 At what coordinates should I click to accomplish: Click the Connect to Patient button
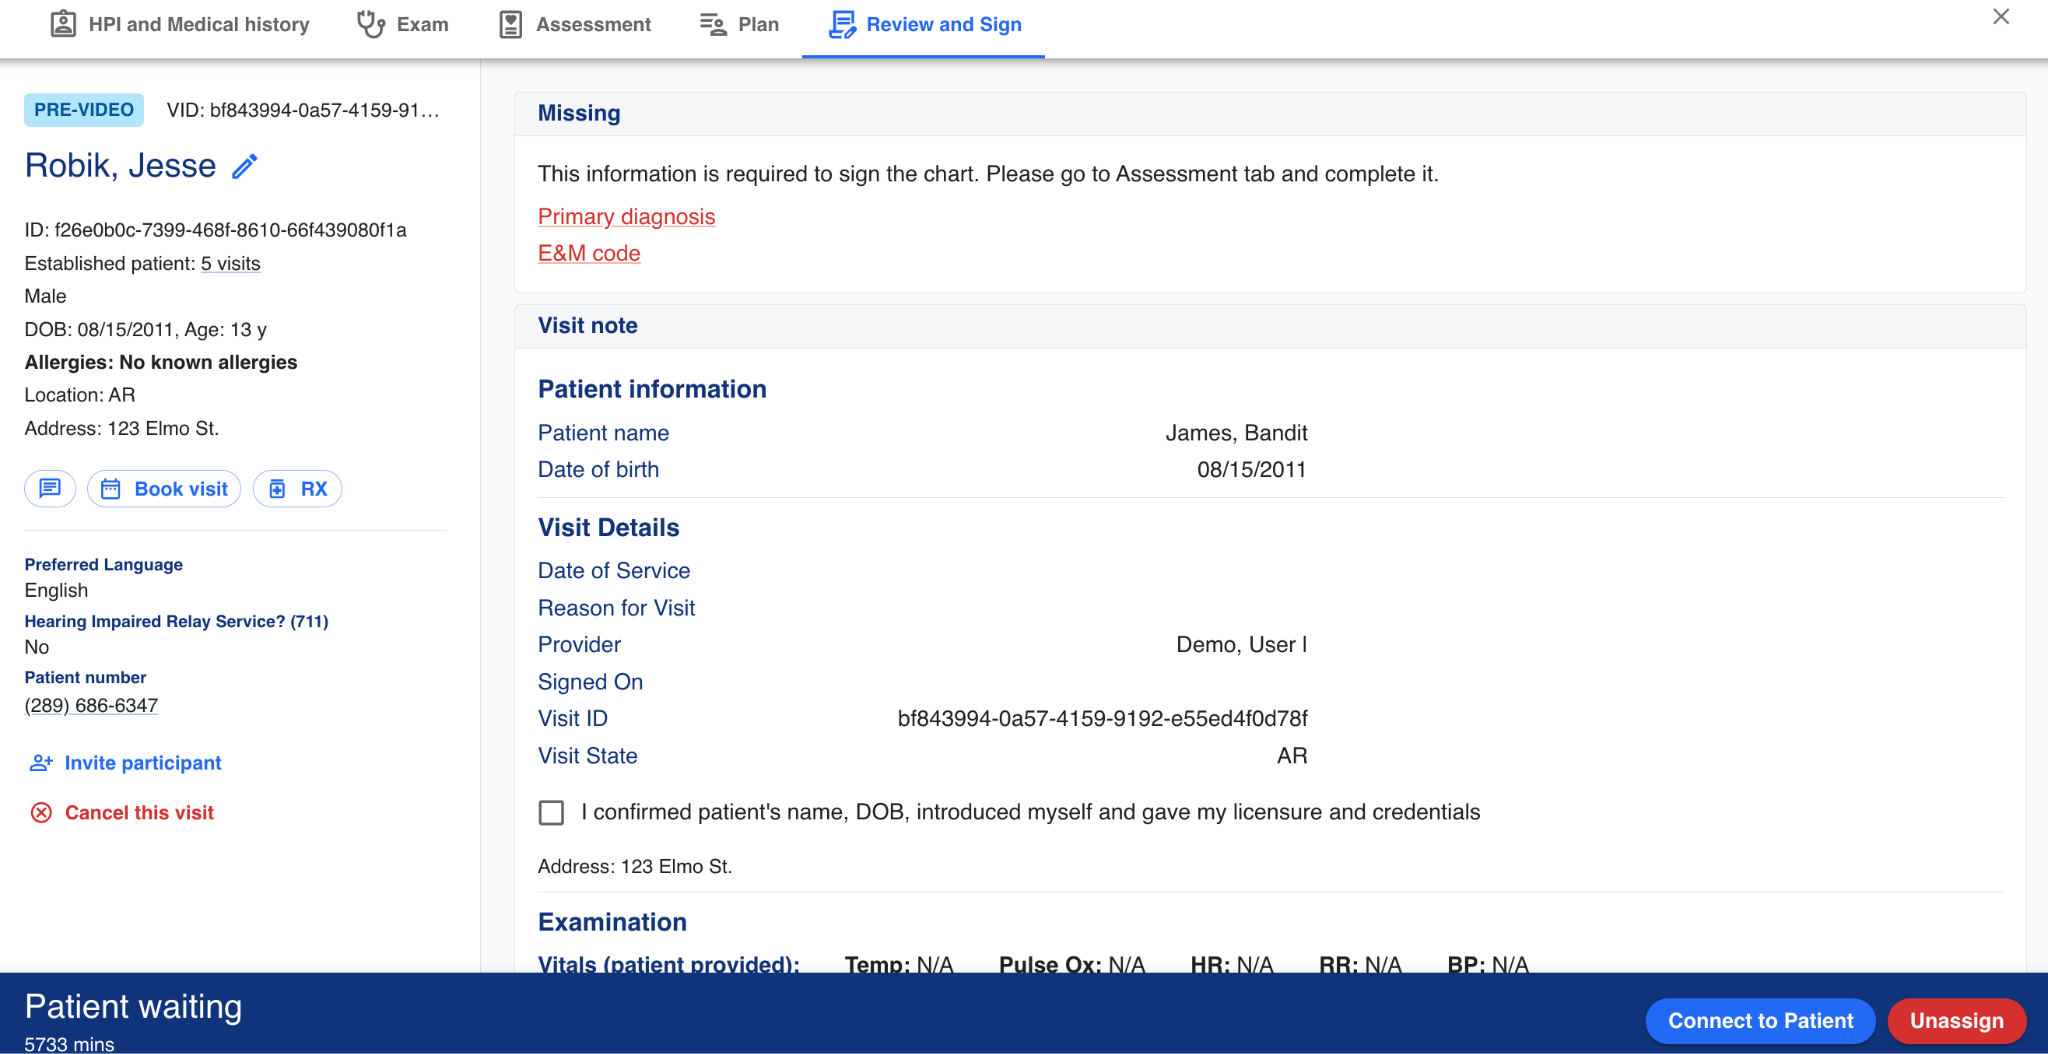(x=1760, y=1021)
